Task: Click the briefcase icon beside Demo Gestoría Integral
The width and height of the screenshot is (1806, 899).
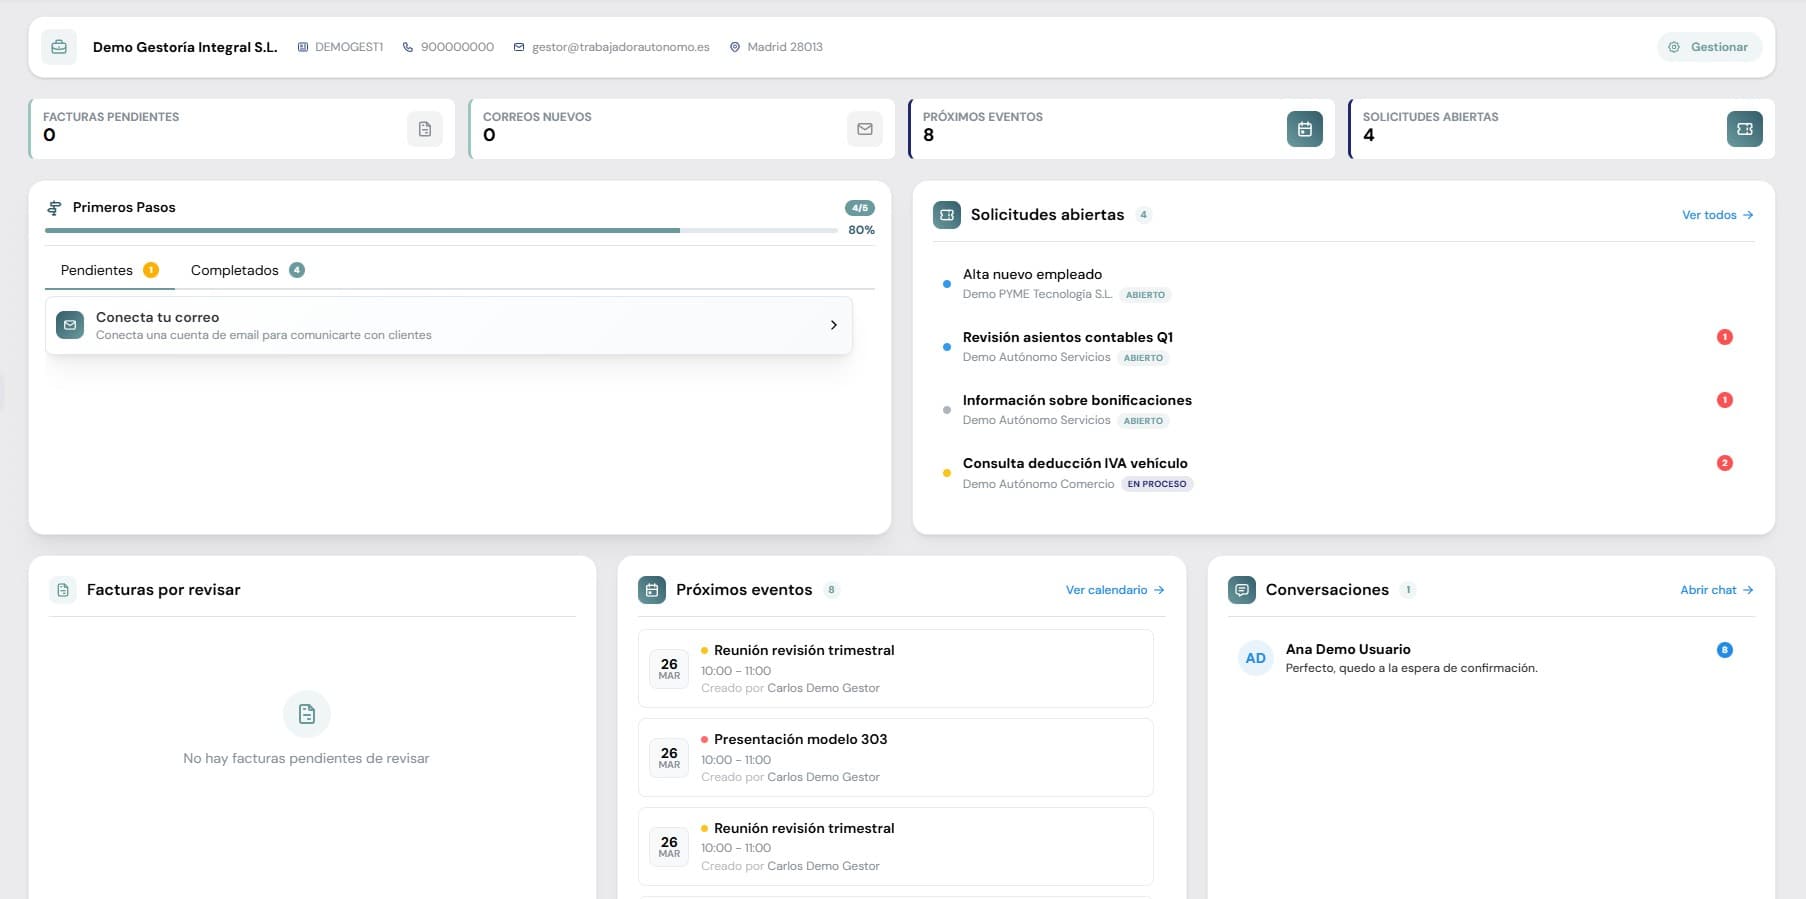Action: tap(59, 47)
